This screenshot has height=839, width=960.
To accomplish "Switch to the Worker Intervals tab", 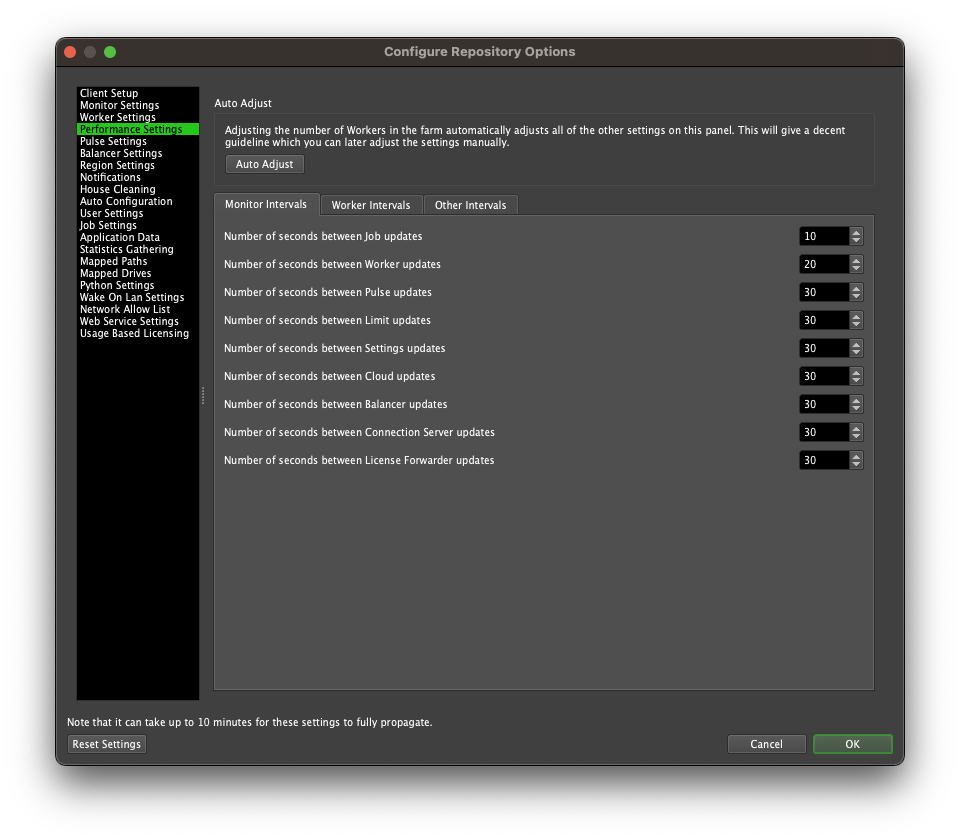I will [371, 205].
